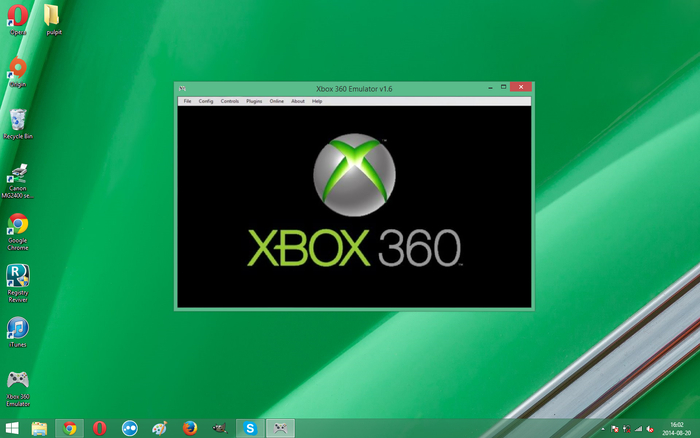Select the Recycle Bin icon
The width and height of the screenshot is (700, 438).
point(18,120)
